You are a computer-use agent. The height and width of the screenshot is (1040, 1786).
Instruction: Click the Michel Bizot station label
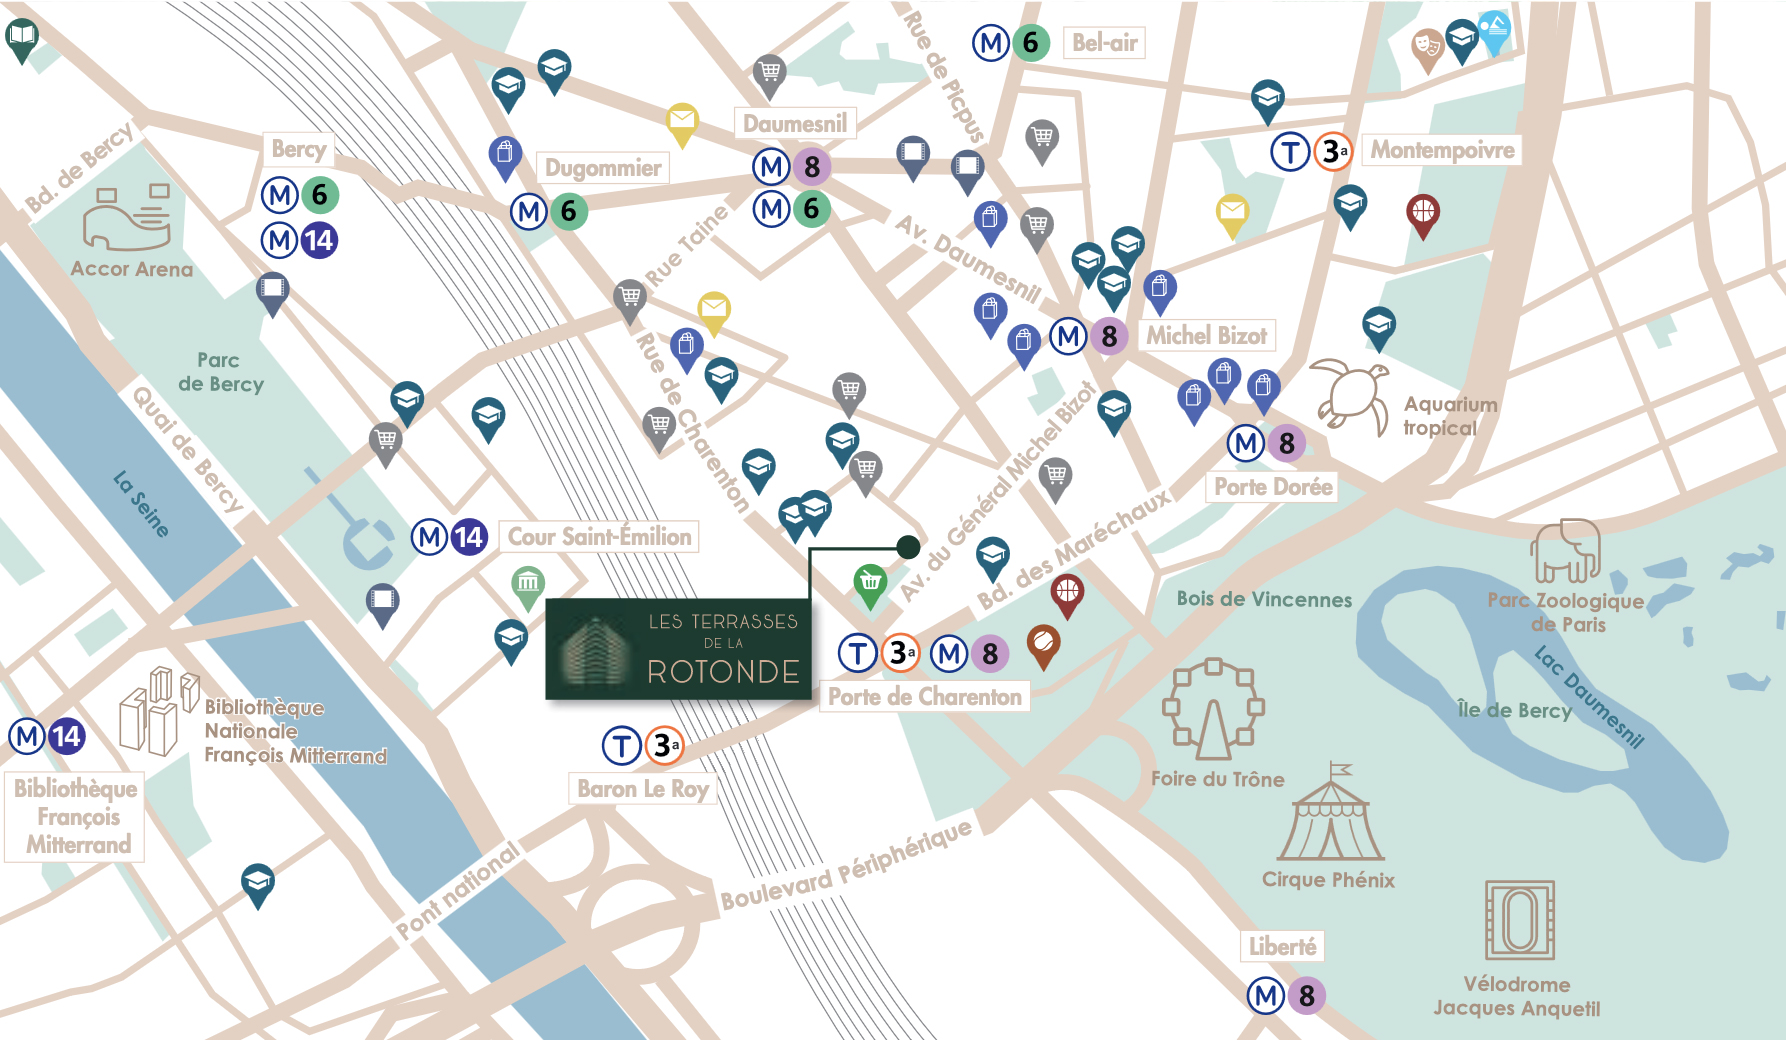(1206, 336)
